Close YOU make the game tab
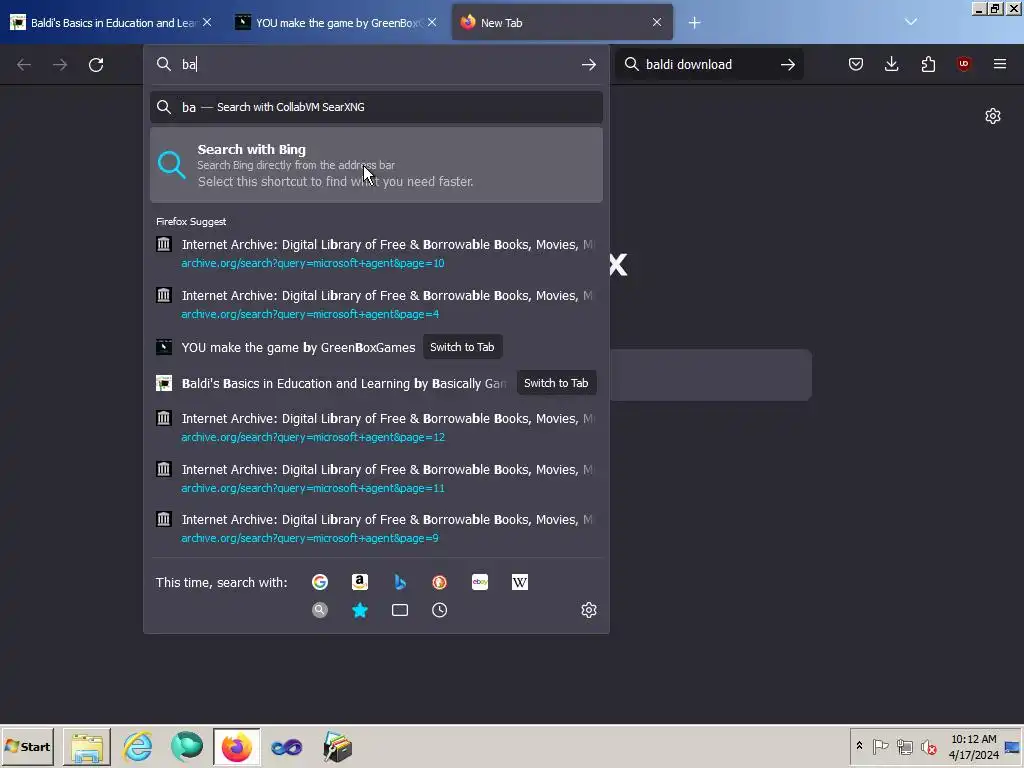The image size is (1024, 768). point(432,22)
